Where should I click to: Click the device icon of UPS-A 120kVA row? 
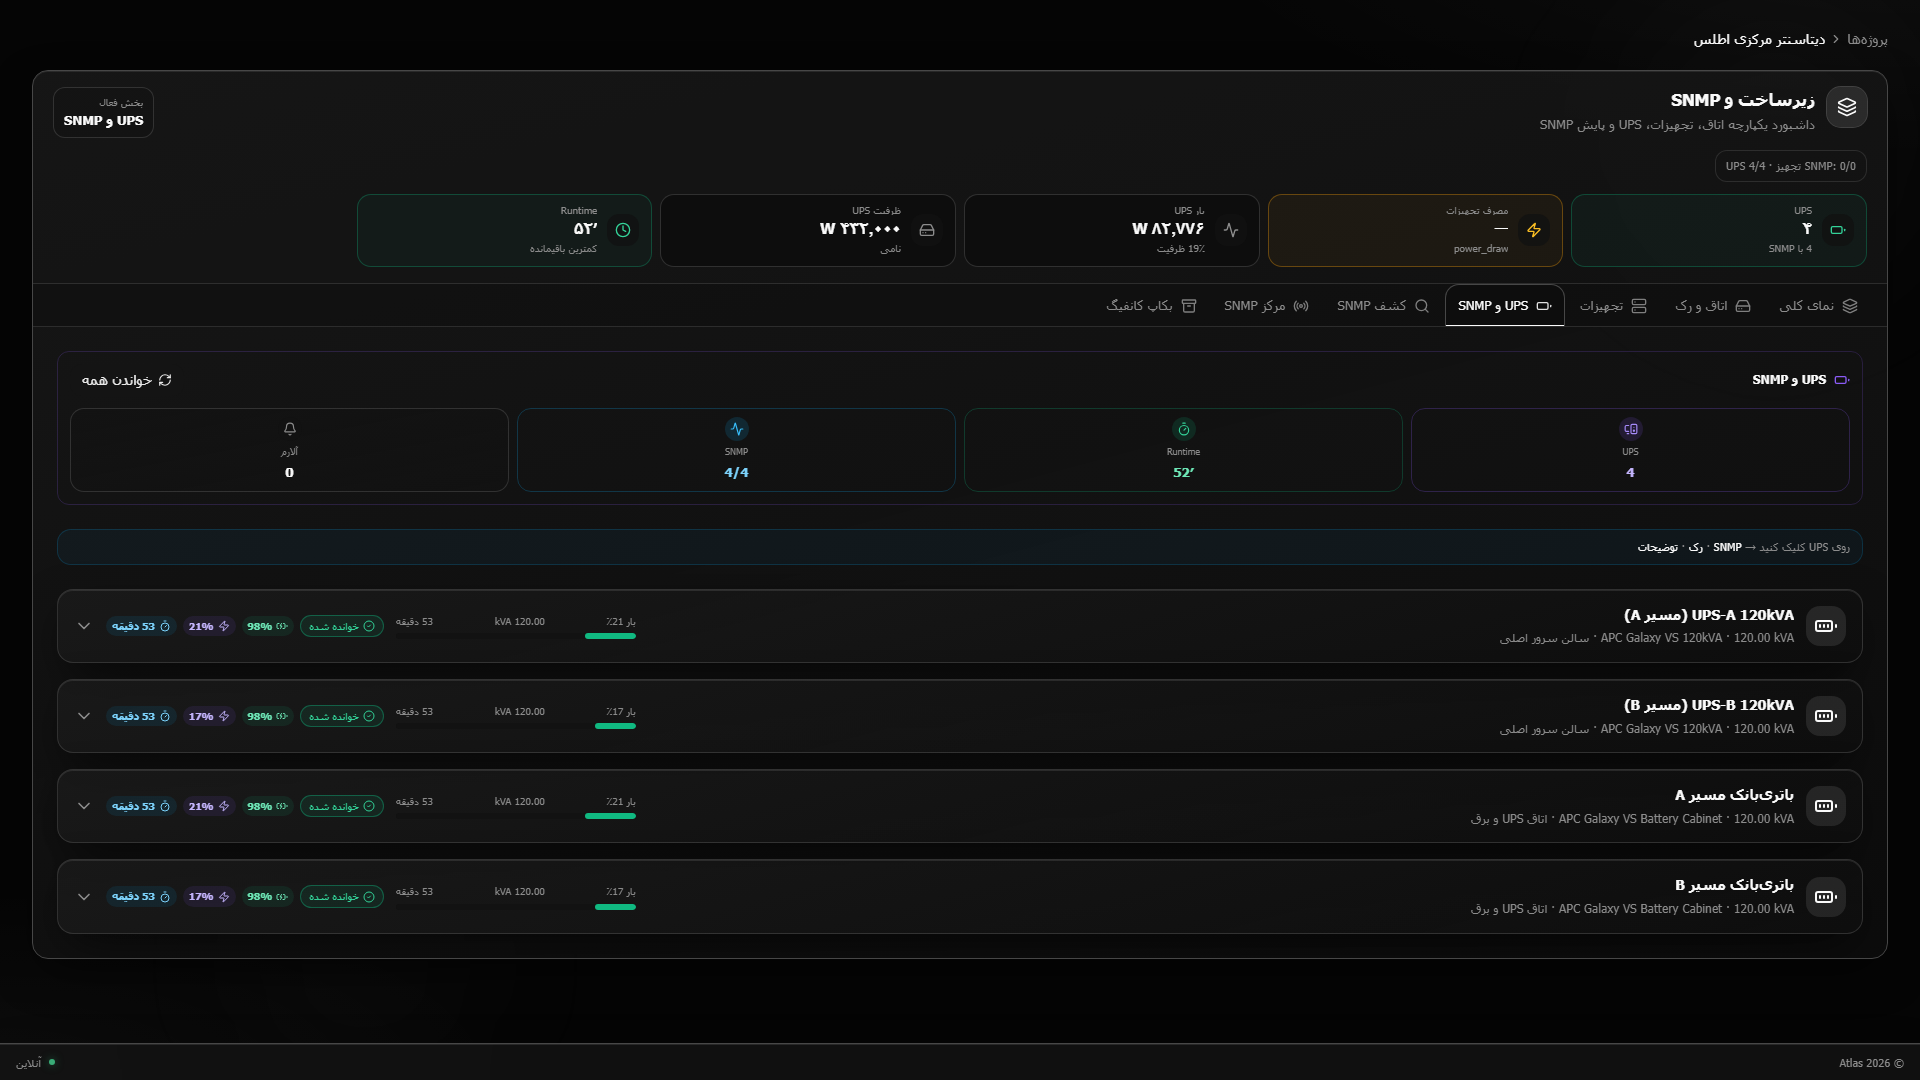click(x=1826, y=626)
